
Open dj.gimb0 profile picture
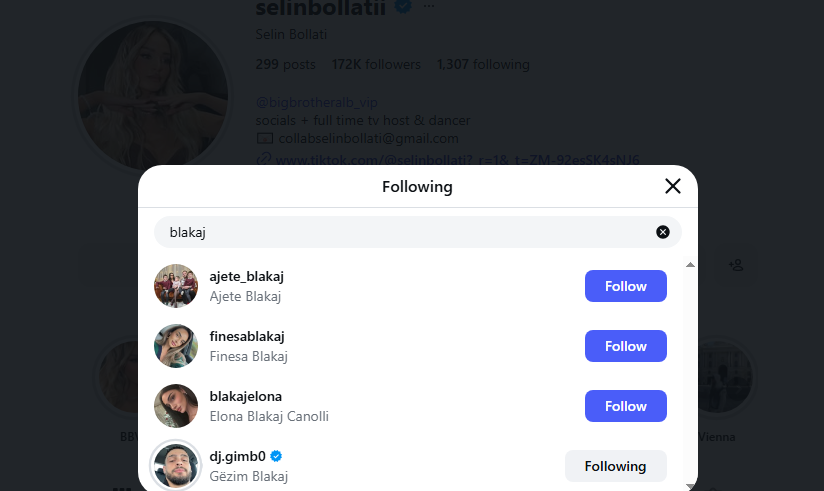coord(176,466)
